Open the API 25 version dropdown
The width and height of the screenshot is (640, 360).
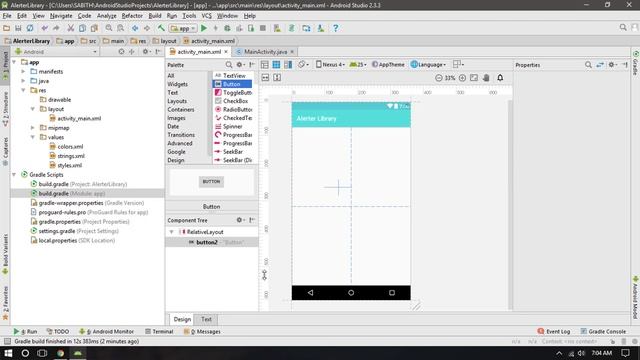tap(358, 64)
